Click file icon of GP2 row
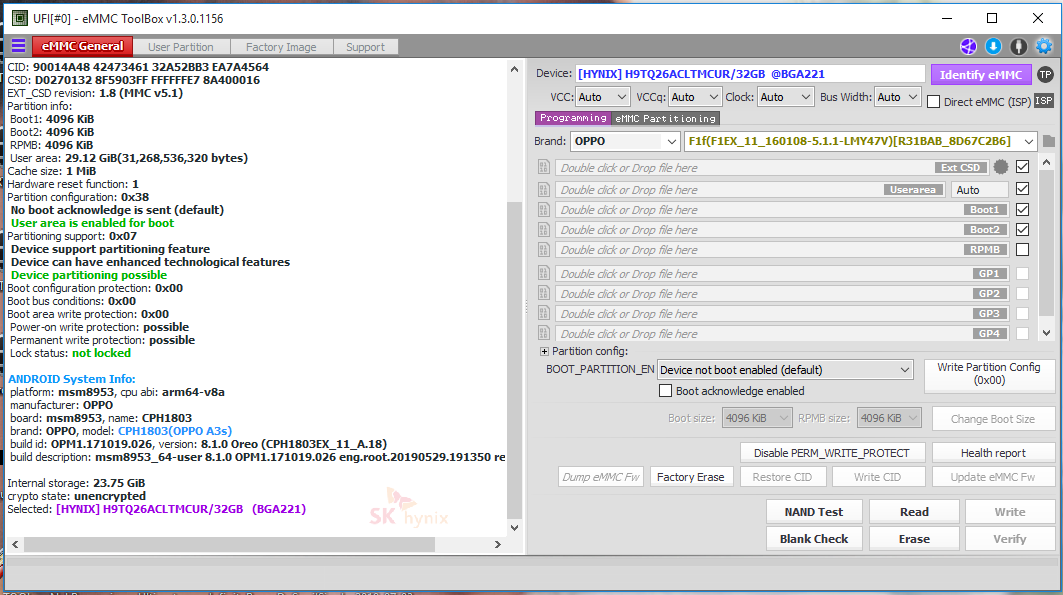The image size is (1063, 595). (x=543, y=293)
